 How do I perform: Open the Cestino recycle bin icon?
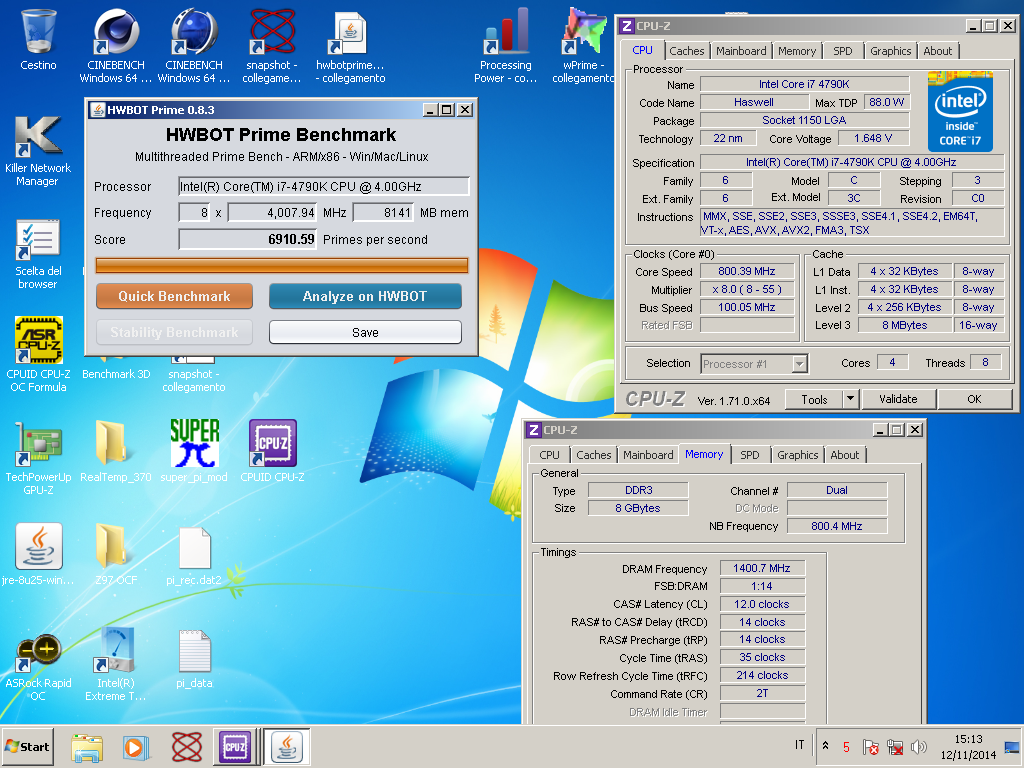click(x=39, y=39)
